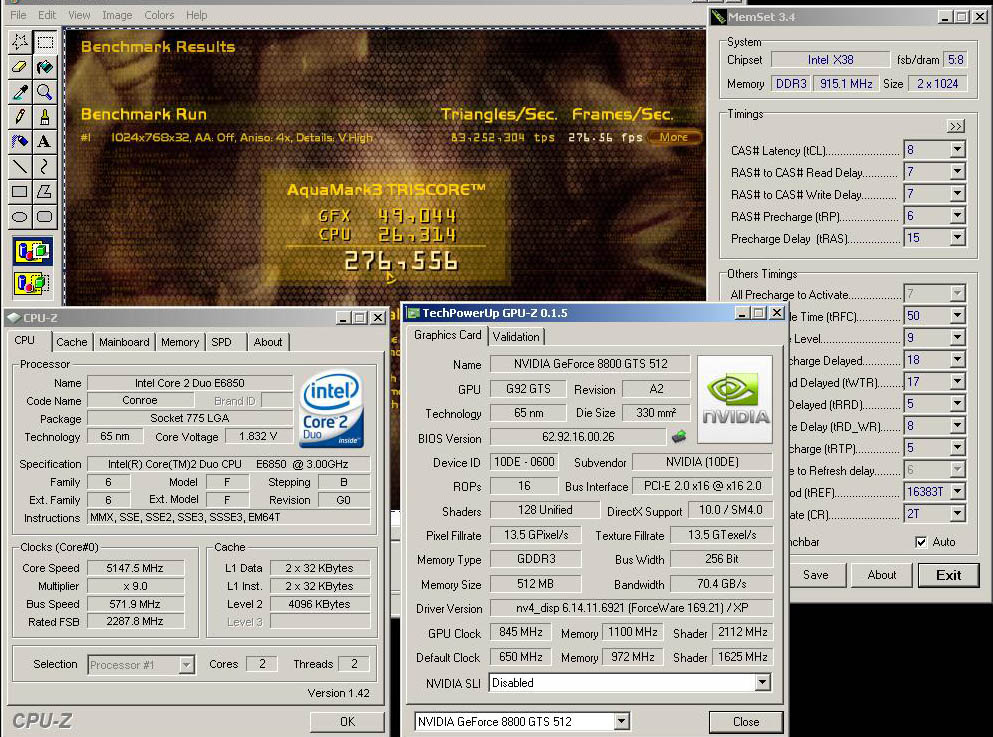Click the BIOS save chip icon in GPU-Z
Viewport: 993px width, 737px height.
[679, 436]
